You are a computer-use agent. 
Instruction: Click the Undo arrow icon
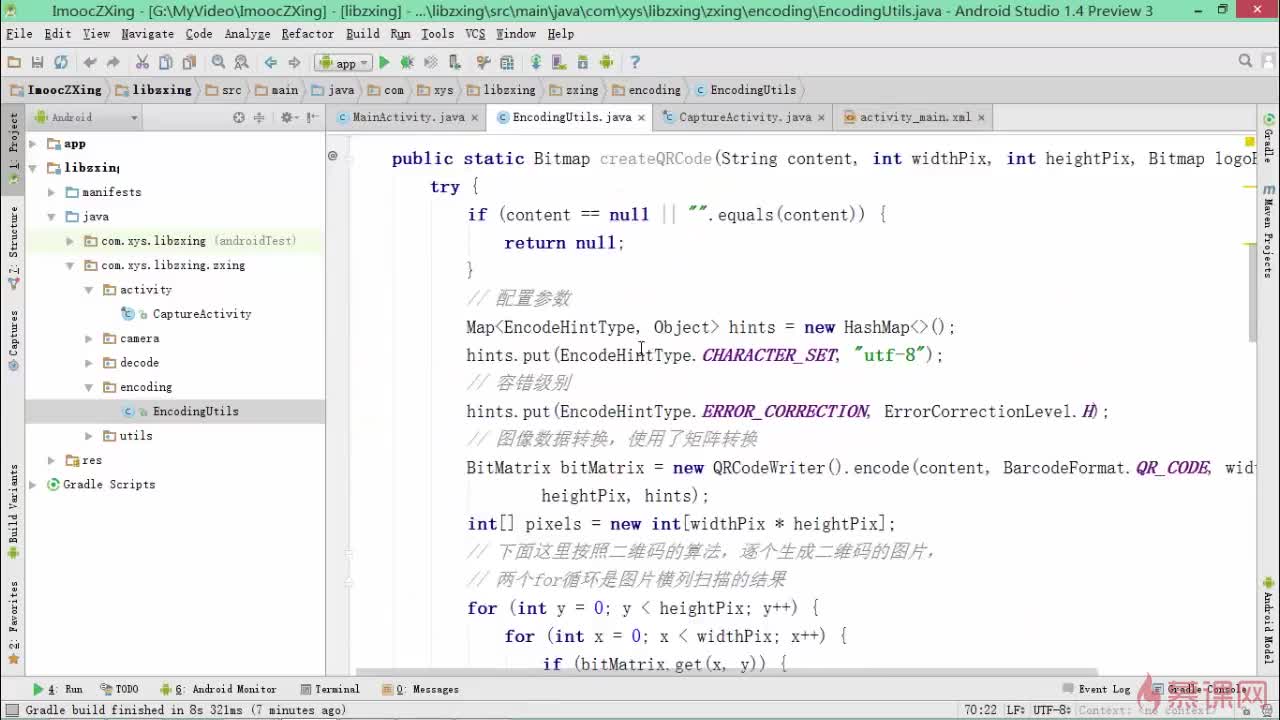(x=90, y=62)
